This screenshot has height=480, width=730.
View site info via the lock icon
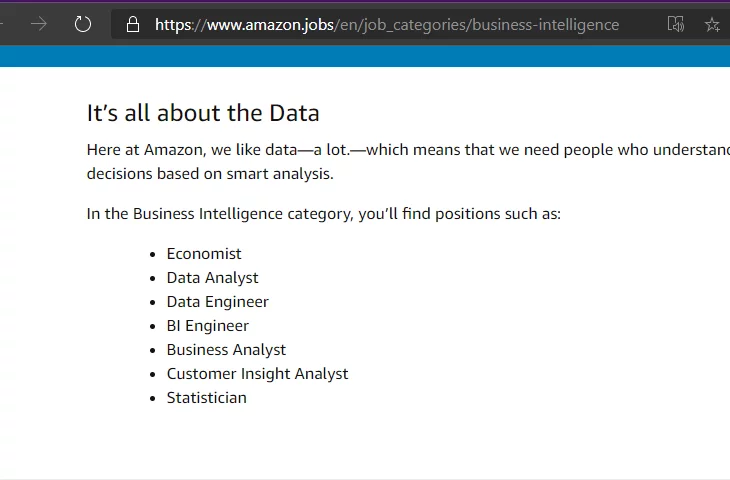(132, 24)
